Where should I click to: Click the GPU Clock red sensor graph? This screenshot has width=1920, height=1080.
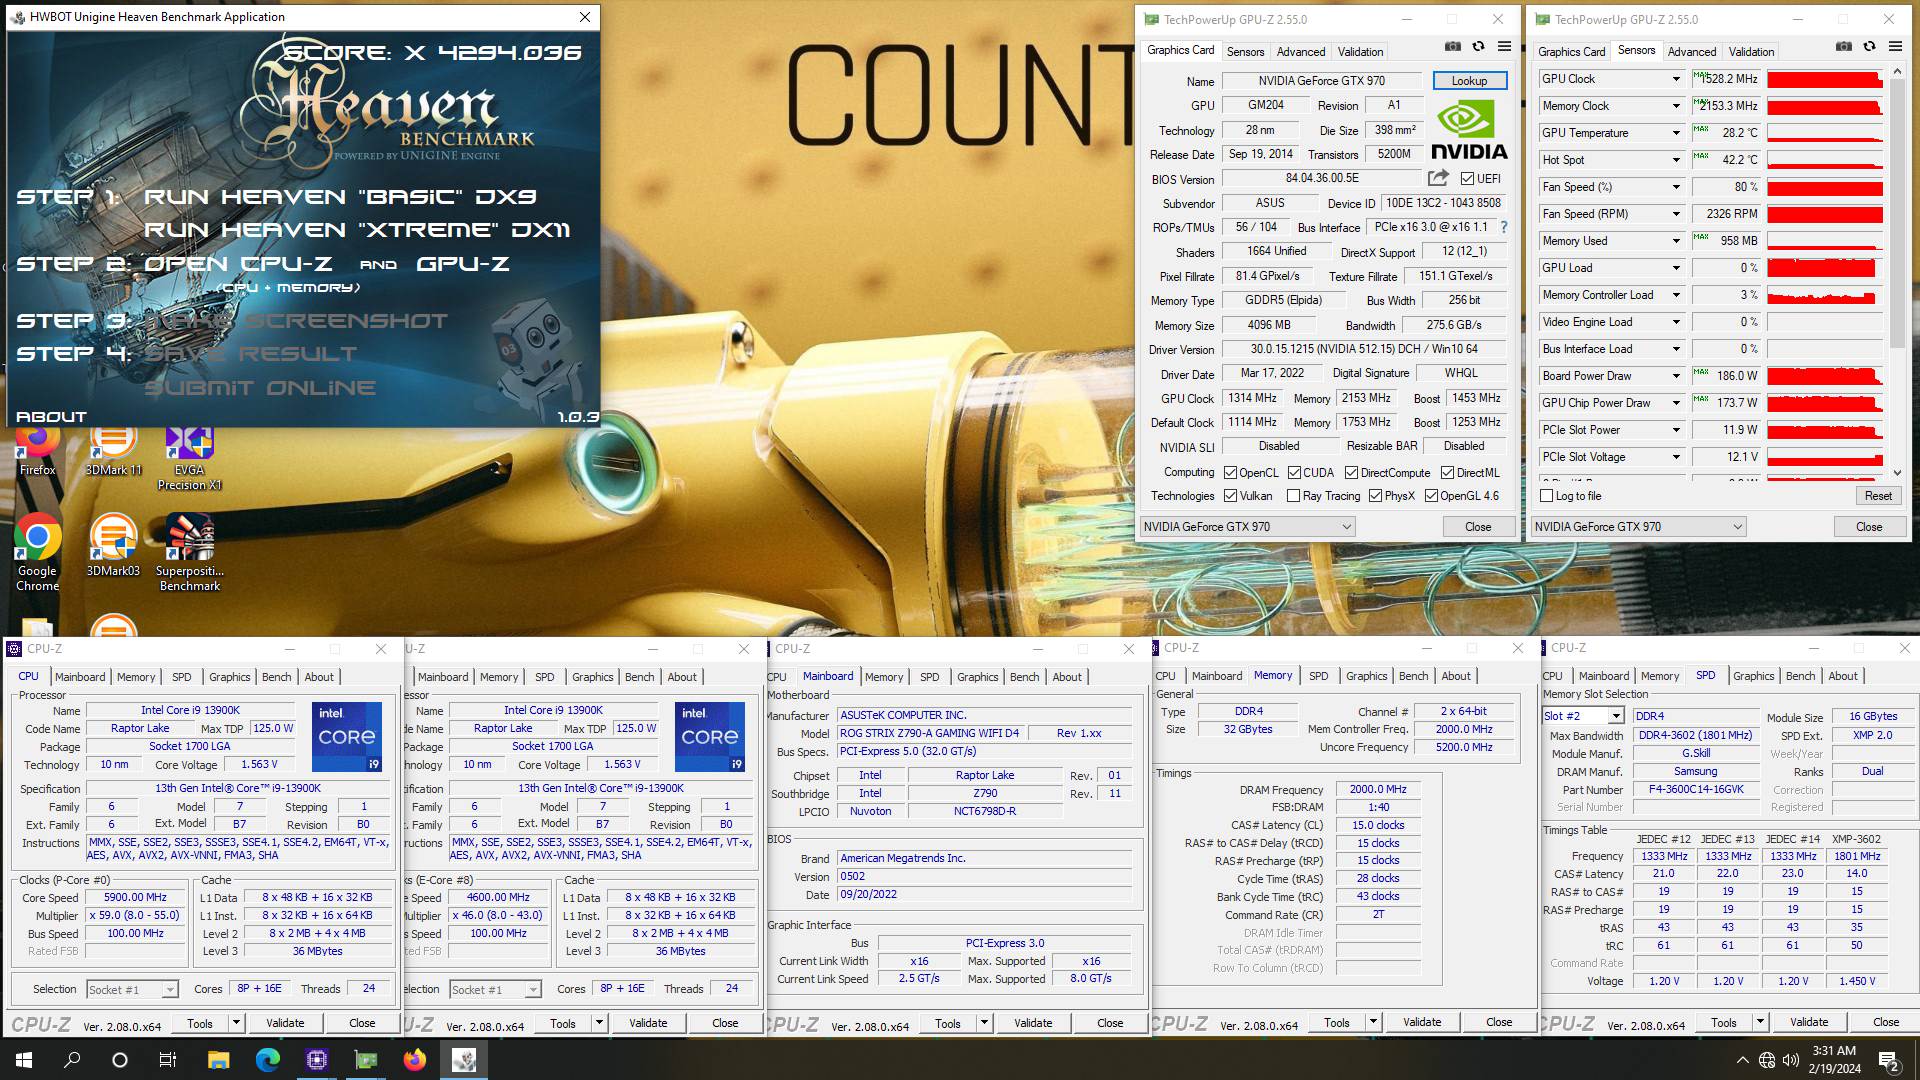1825,79
